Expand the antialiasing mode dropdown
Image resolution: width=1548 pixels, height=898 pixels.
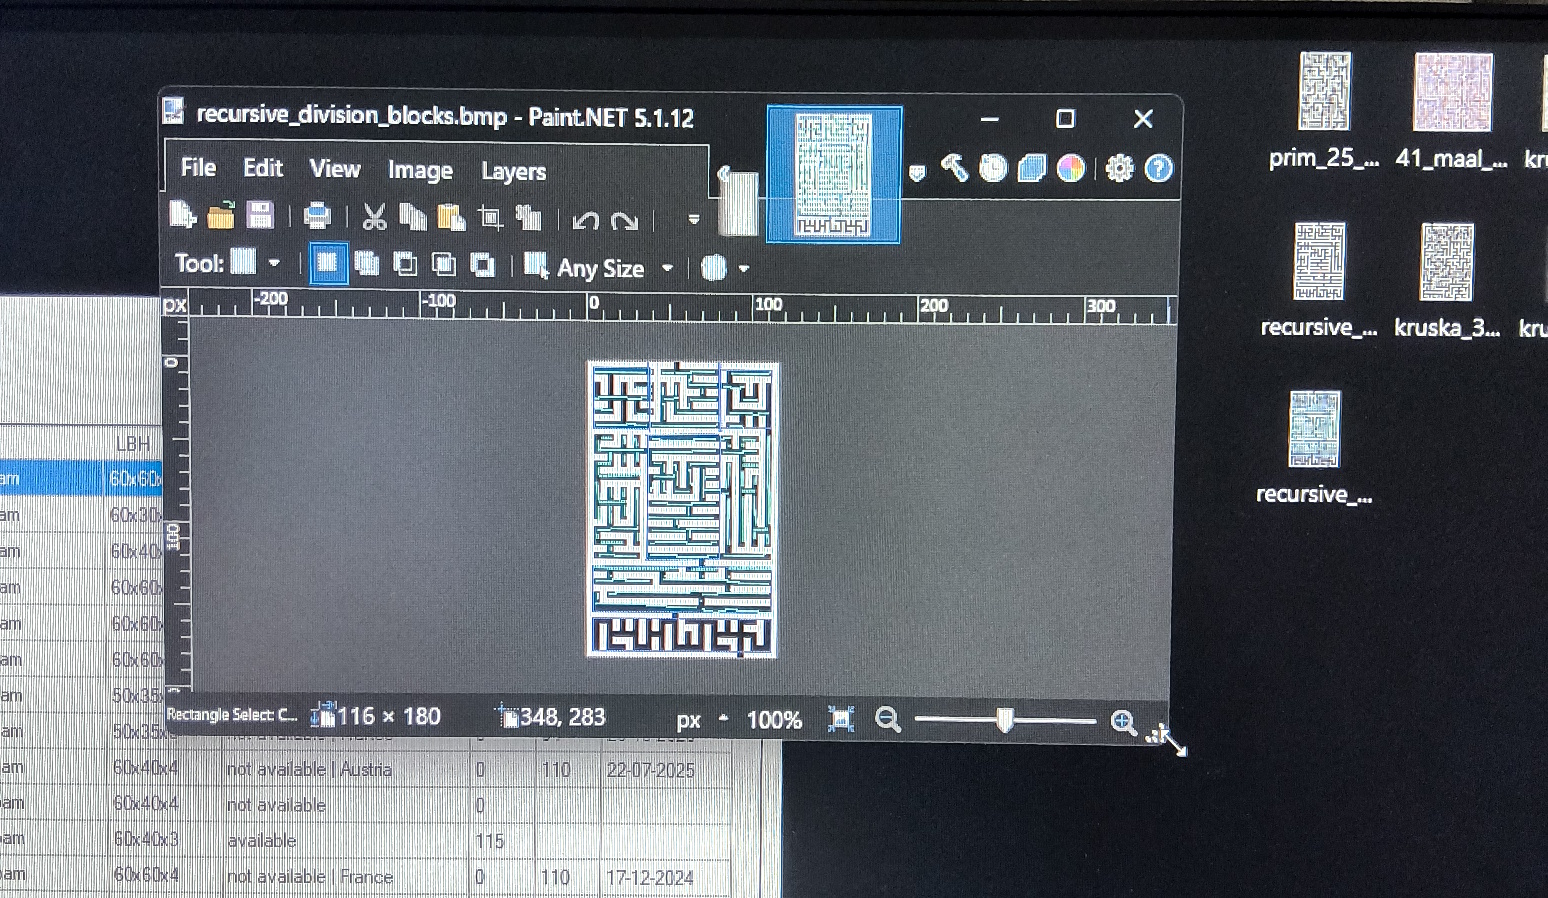tap(744, 268)
